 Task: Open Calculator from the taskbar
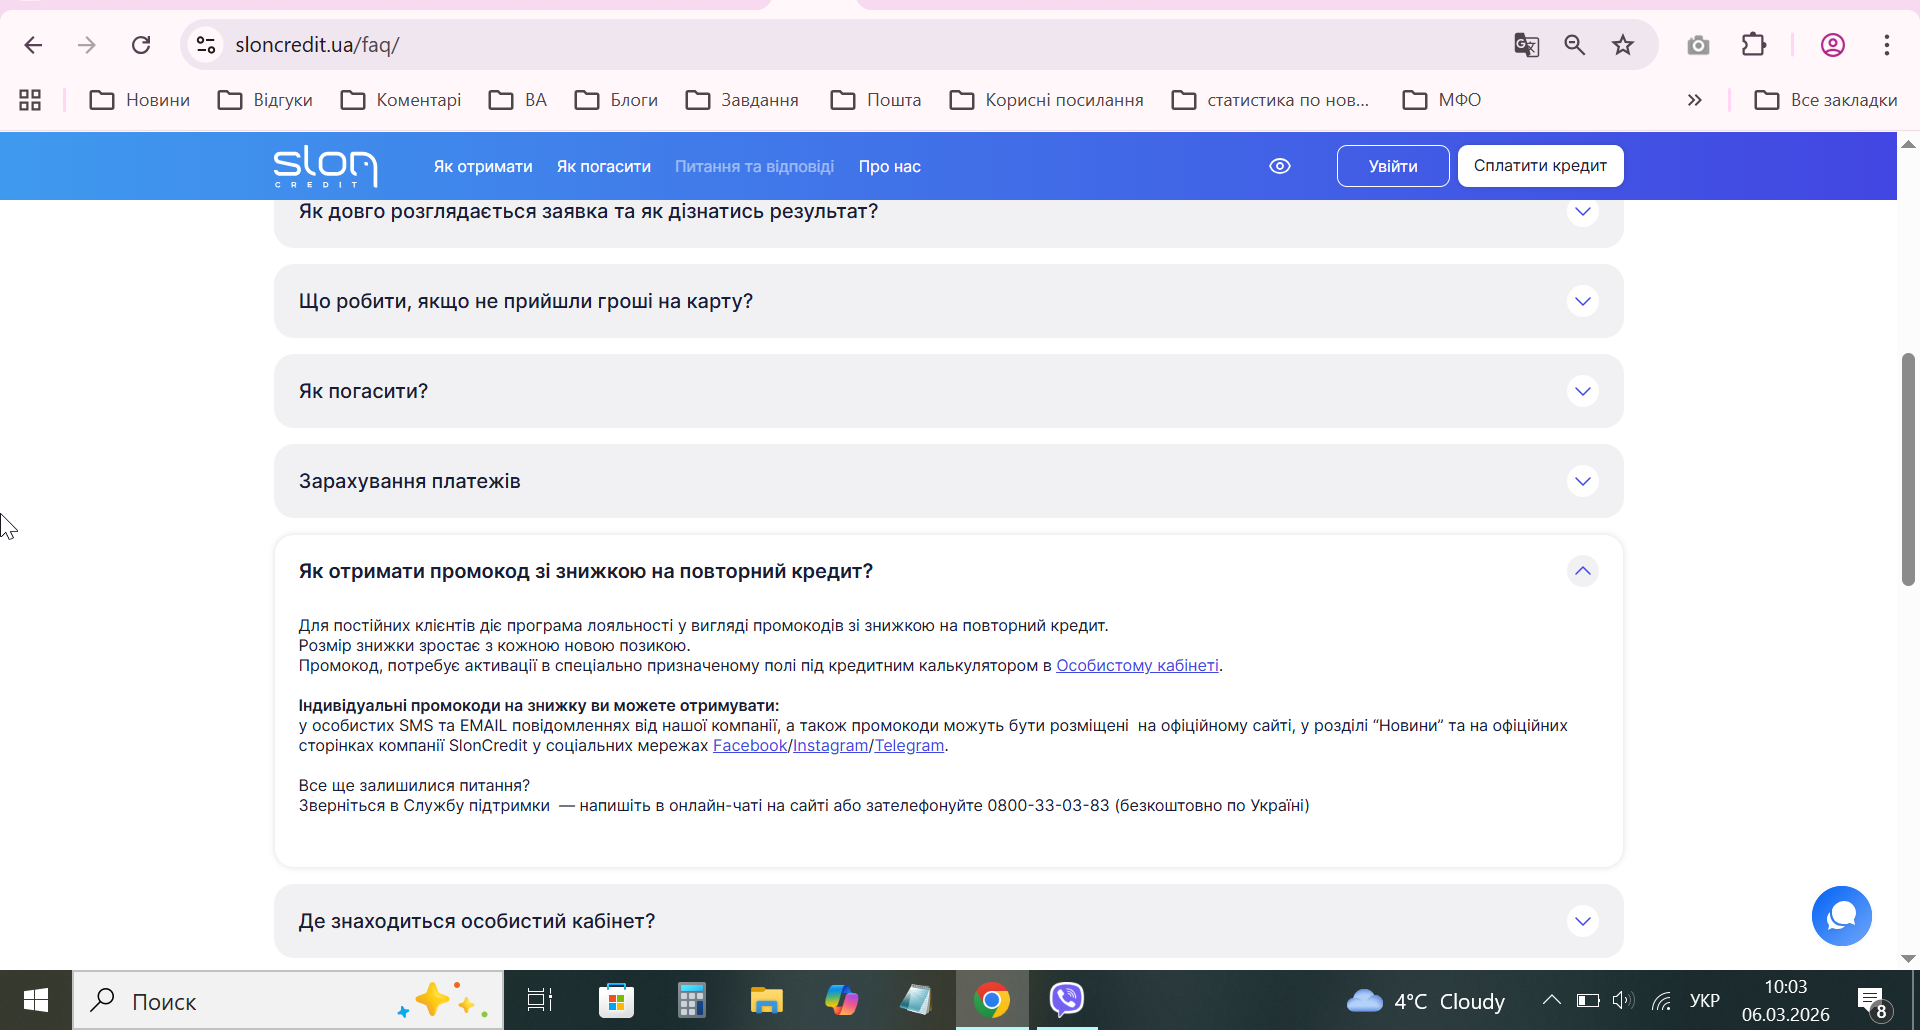(x=691, y=1000)
